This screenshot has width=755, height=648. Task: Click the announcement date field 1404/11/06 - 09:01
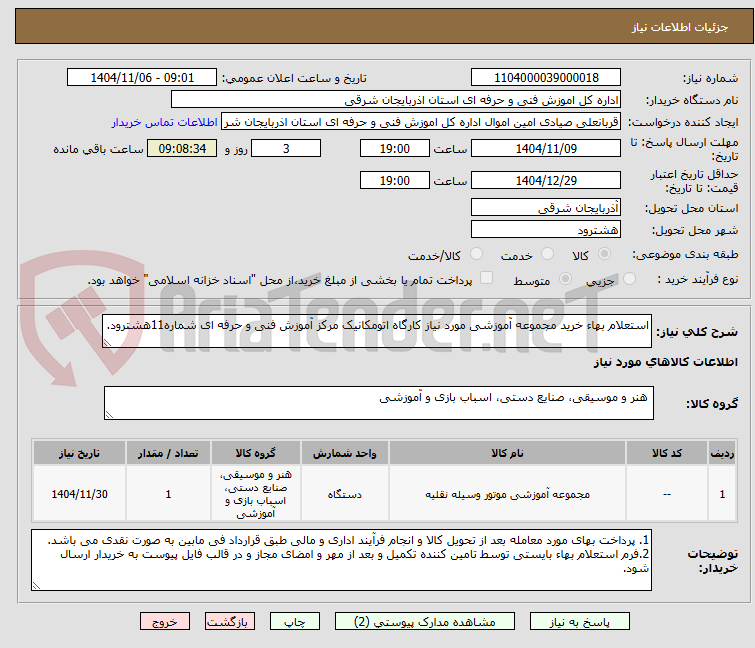pos(142,78)
